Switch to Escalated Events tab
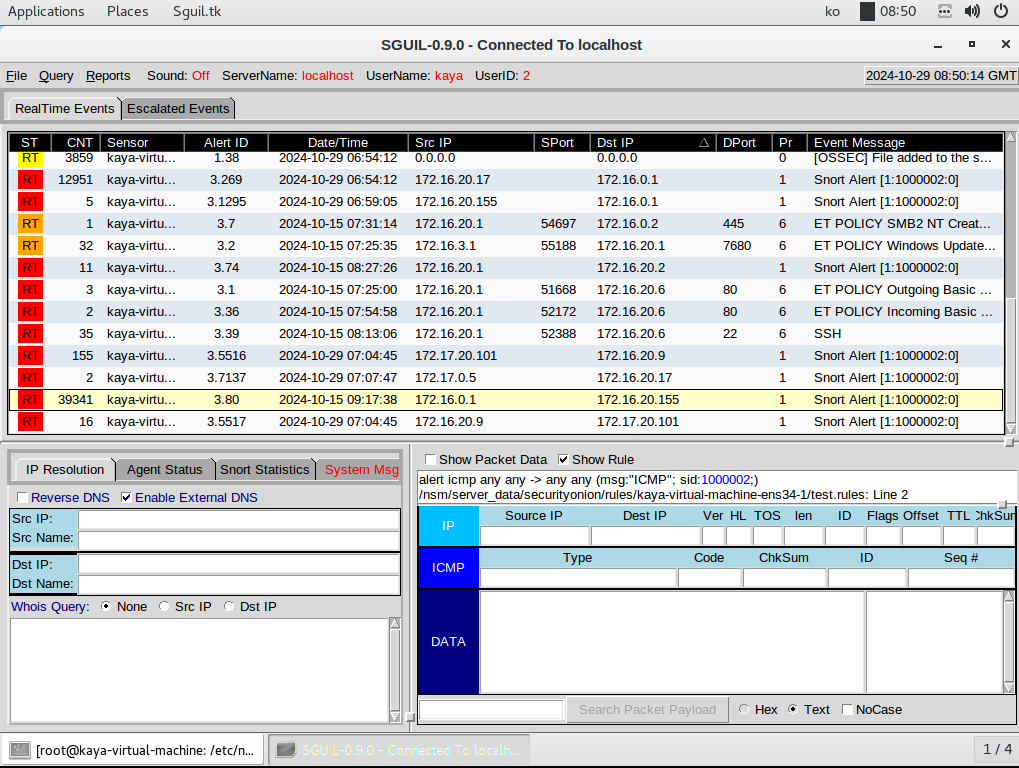The height and width of the screenshot is (768, 1019). (178, 109)
